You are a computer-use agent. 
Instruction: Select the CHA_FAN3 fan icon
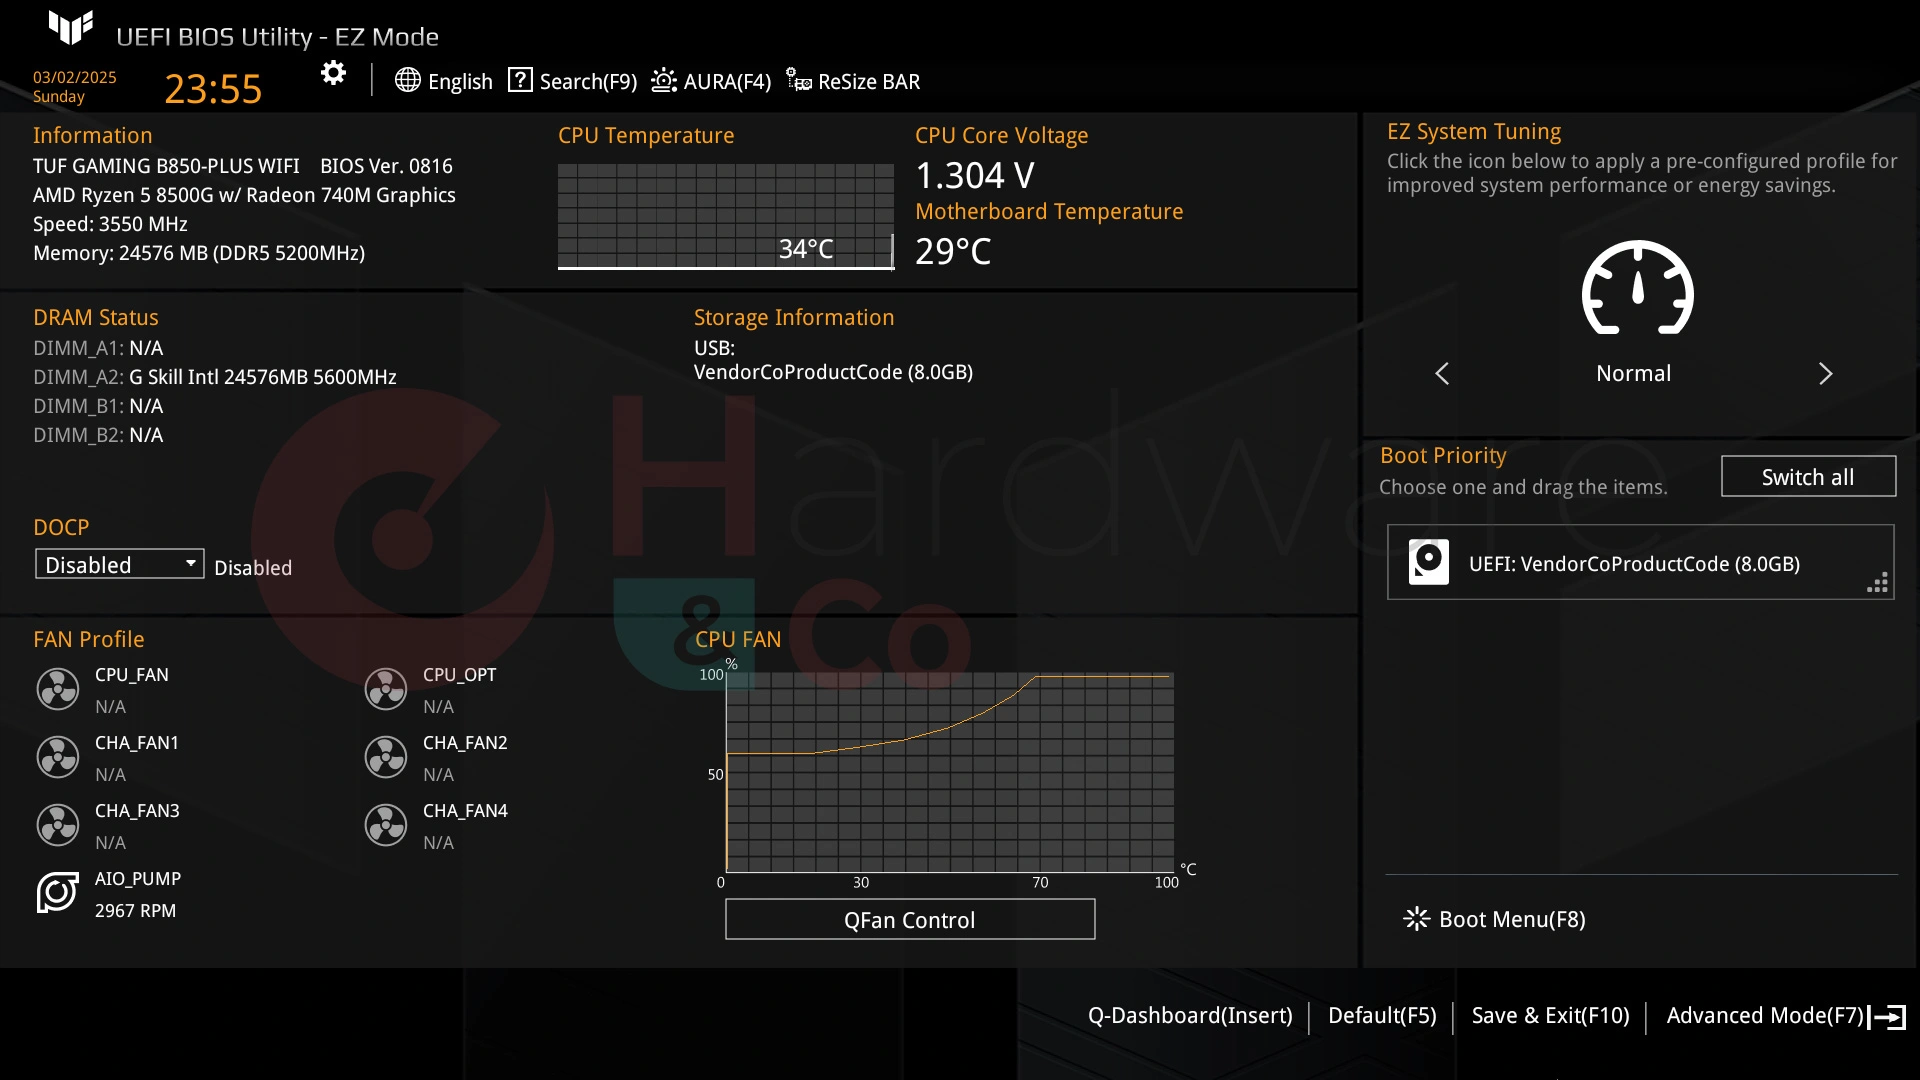[58, 825]
